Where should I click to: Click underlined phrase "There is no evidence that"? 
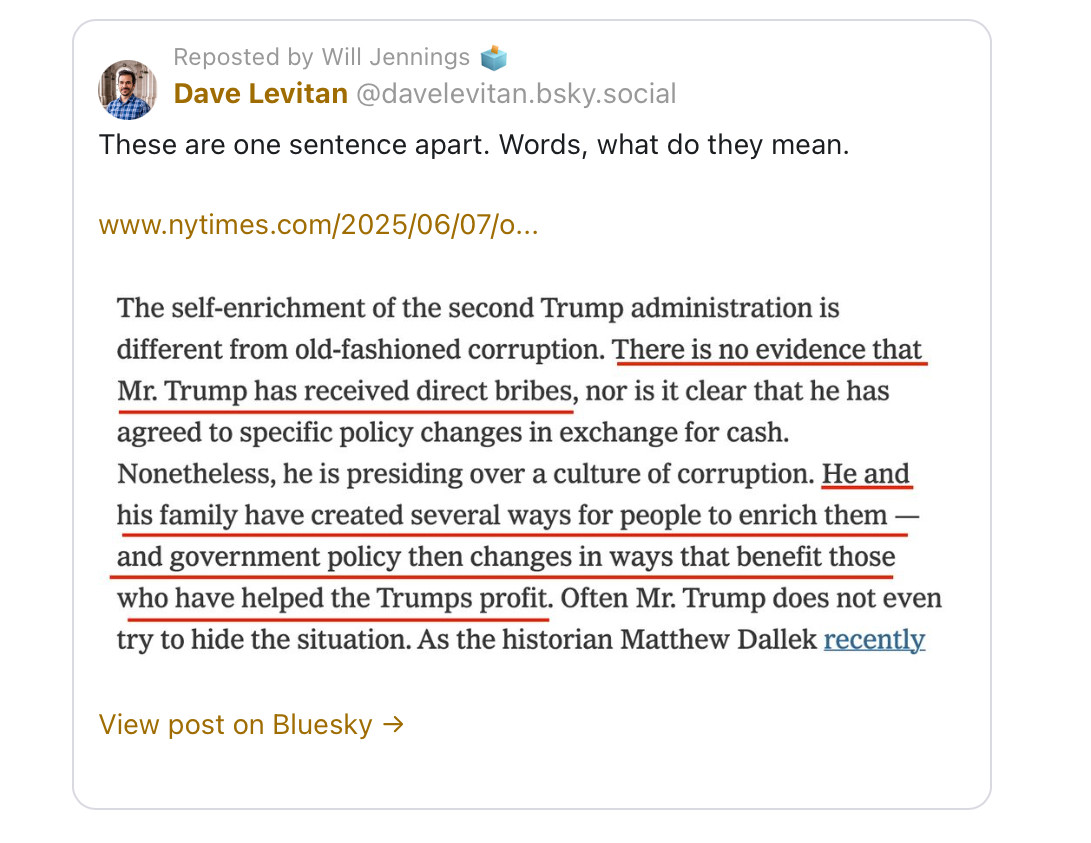point(768,350)
